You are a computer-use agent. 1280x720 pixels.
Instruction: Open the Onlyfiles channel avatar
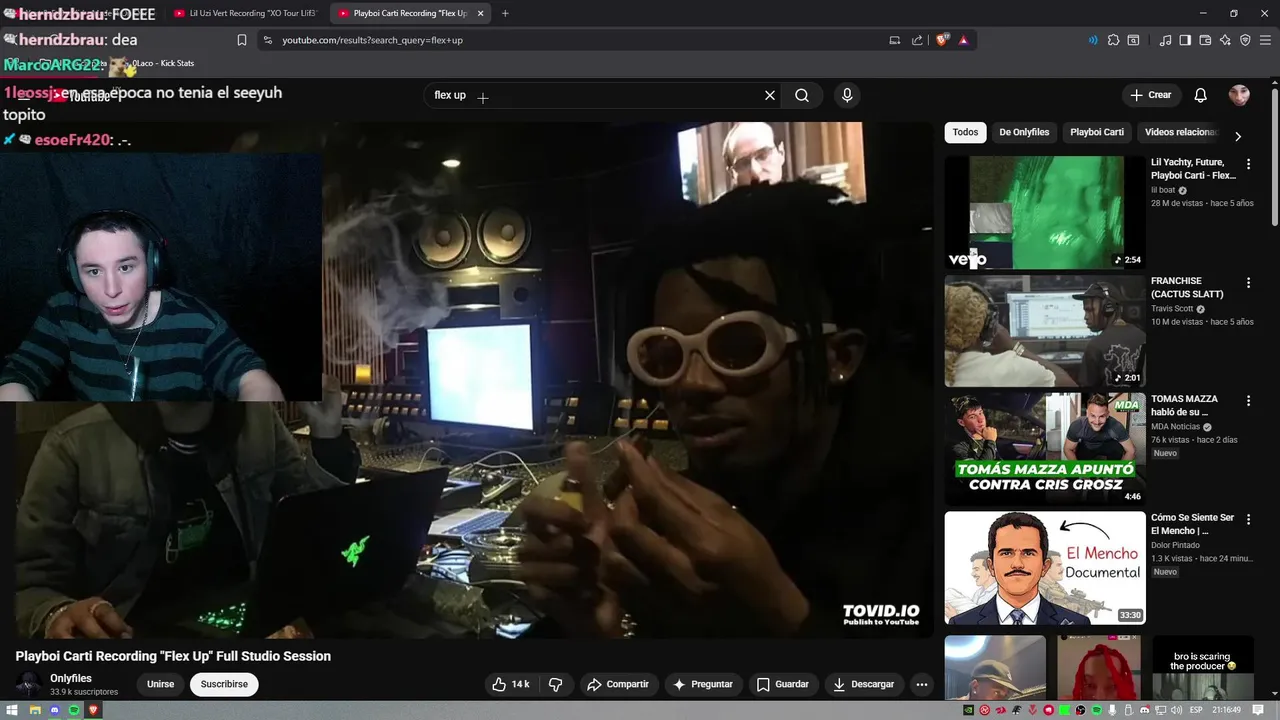29,684
